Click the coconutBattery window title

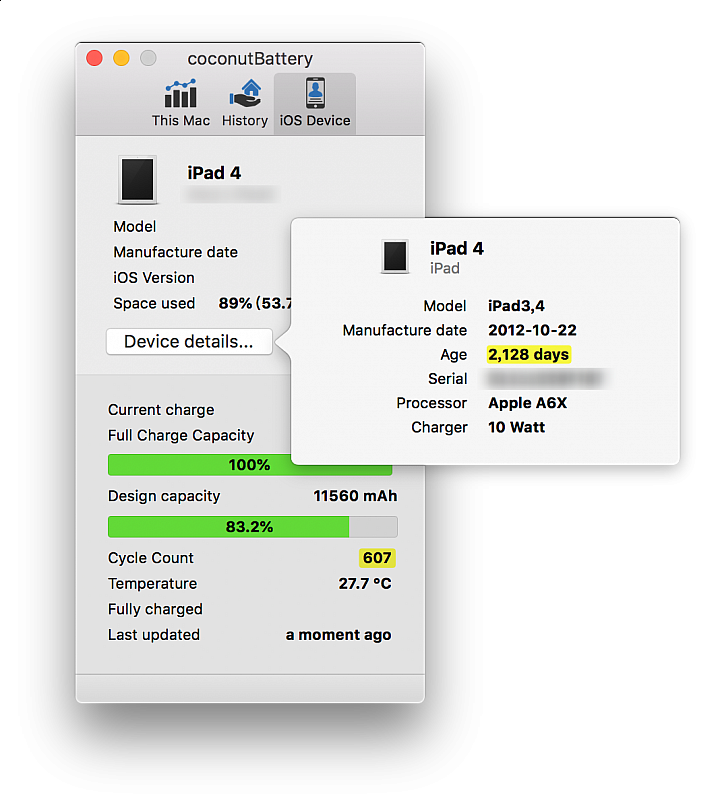(250, 59)
